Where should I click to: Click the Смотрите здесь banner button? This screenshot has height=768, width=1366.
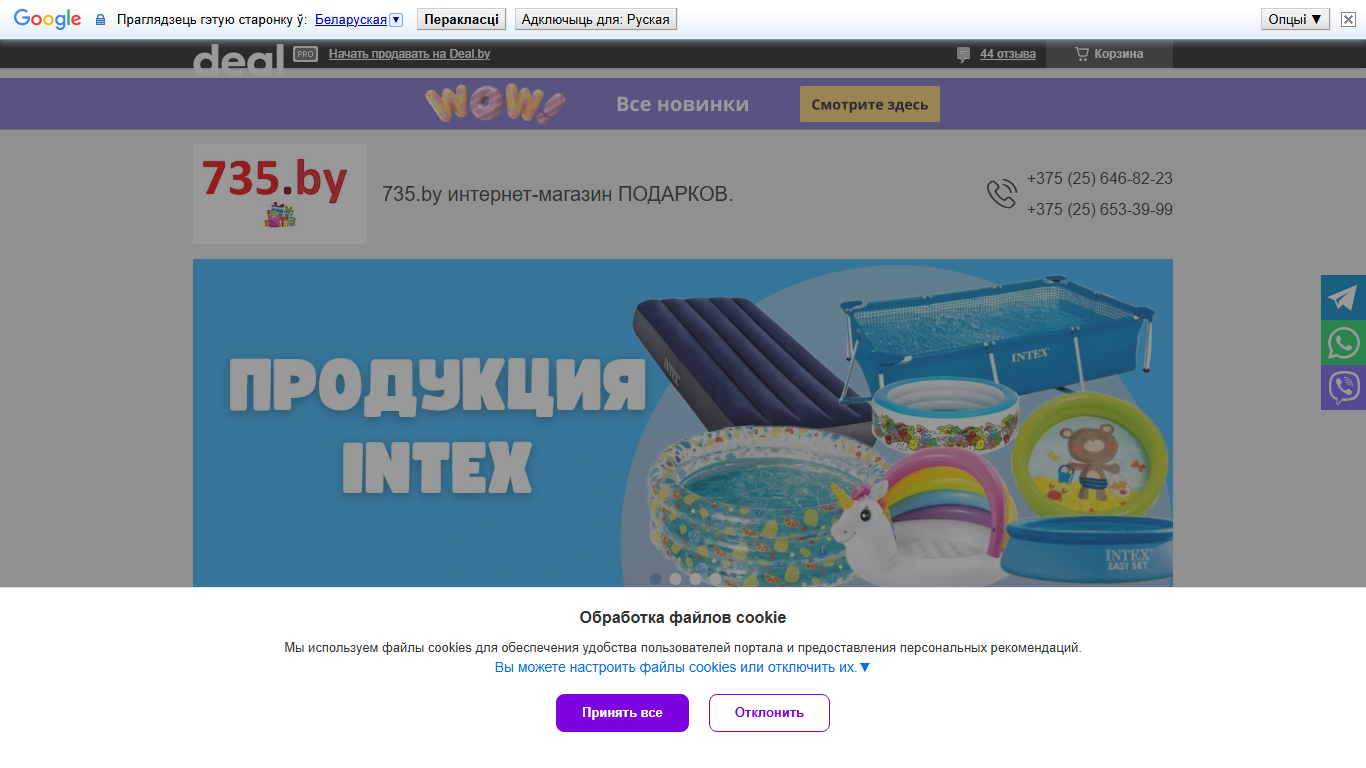870,104
